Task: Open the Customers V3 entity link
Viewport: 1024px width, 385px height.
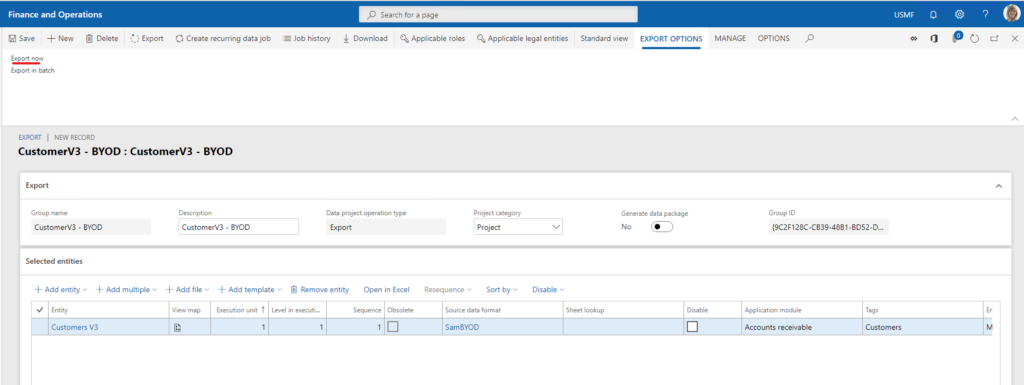Action: (x=75, y=328)
